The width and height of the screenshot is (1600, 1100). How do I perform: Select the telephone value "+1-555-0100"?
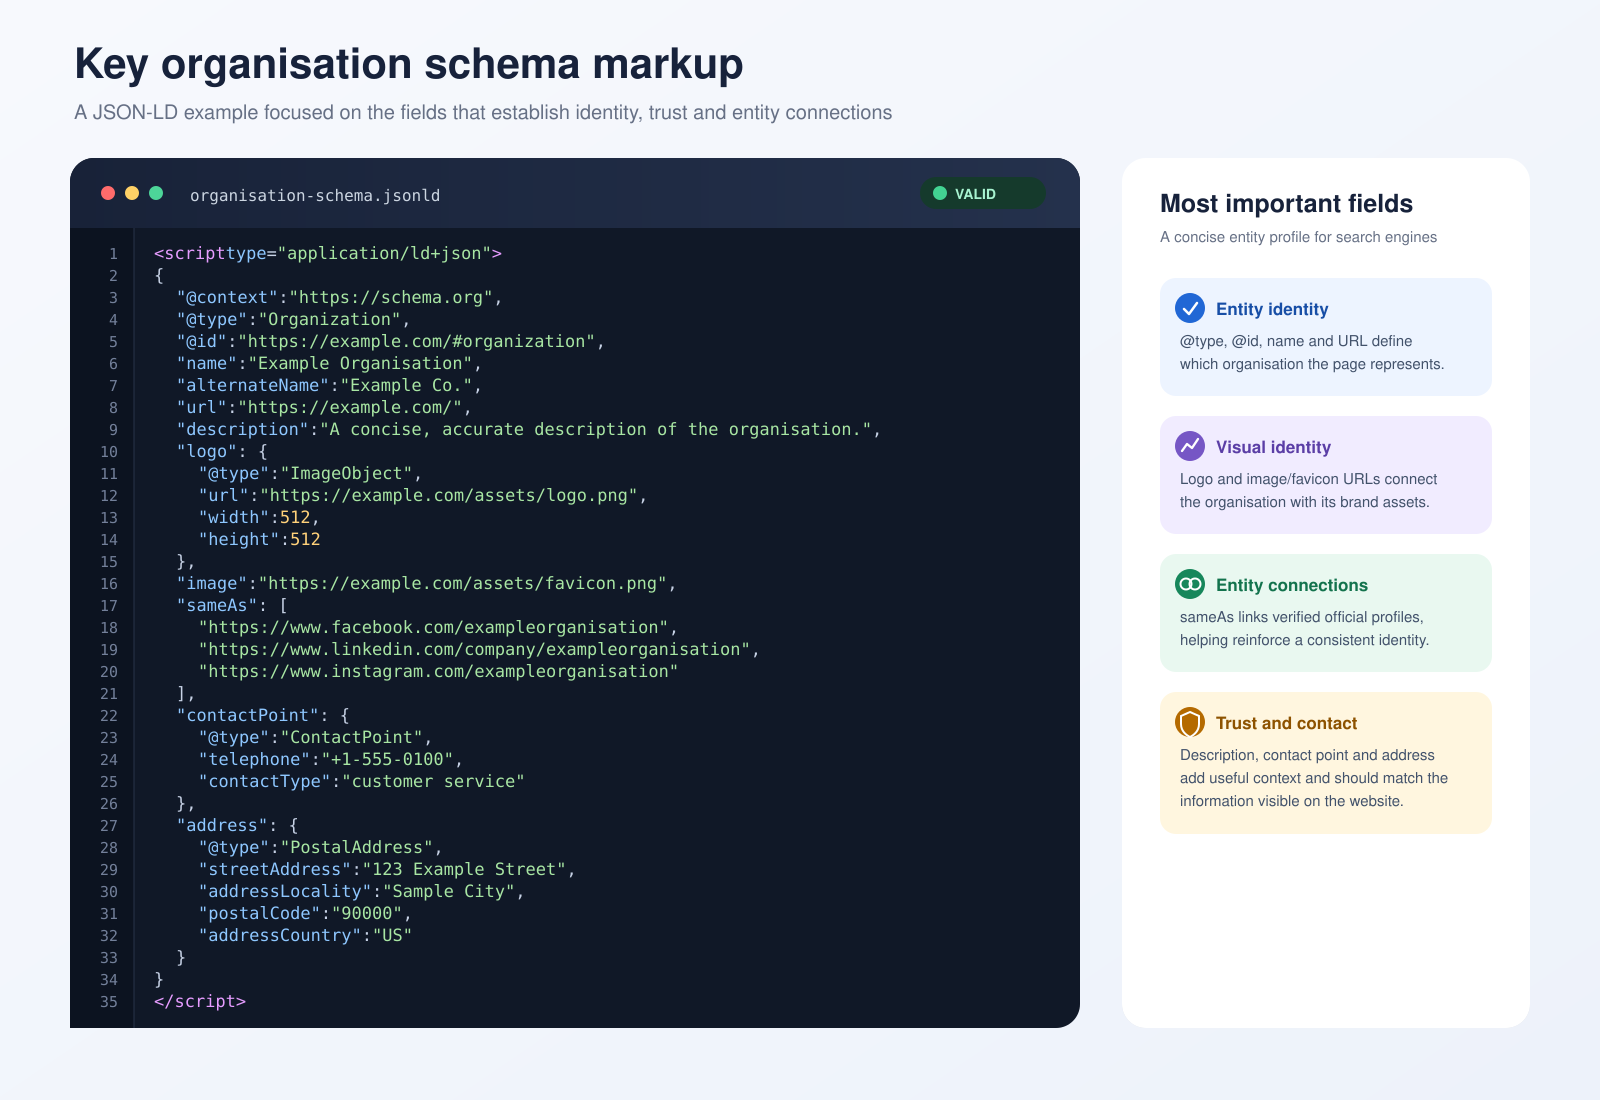point(386,759)
